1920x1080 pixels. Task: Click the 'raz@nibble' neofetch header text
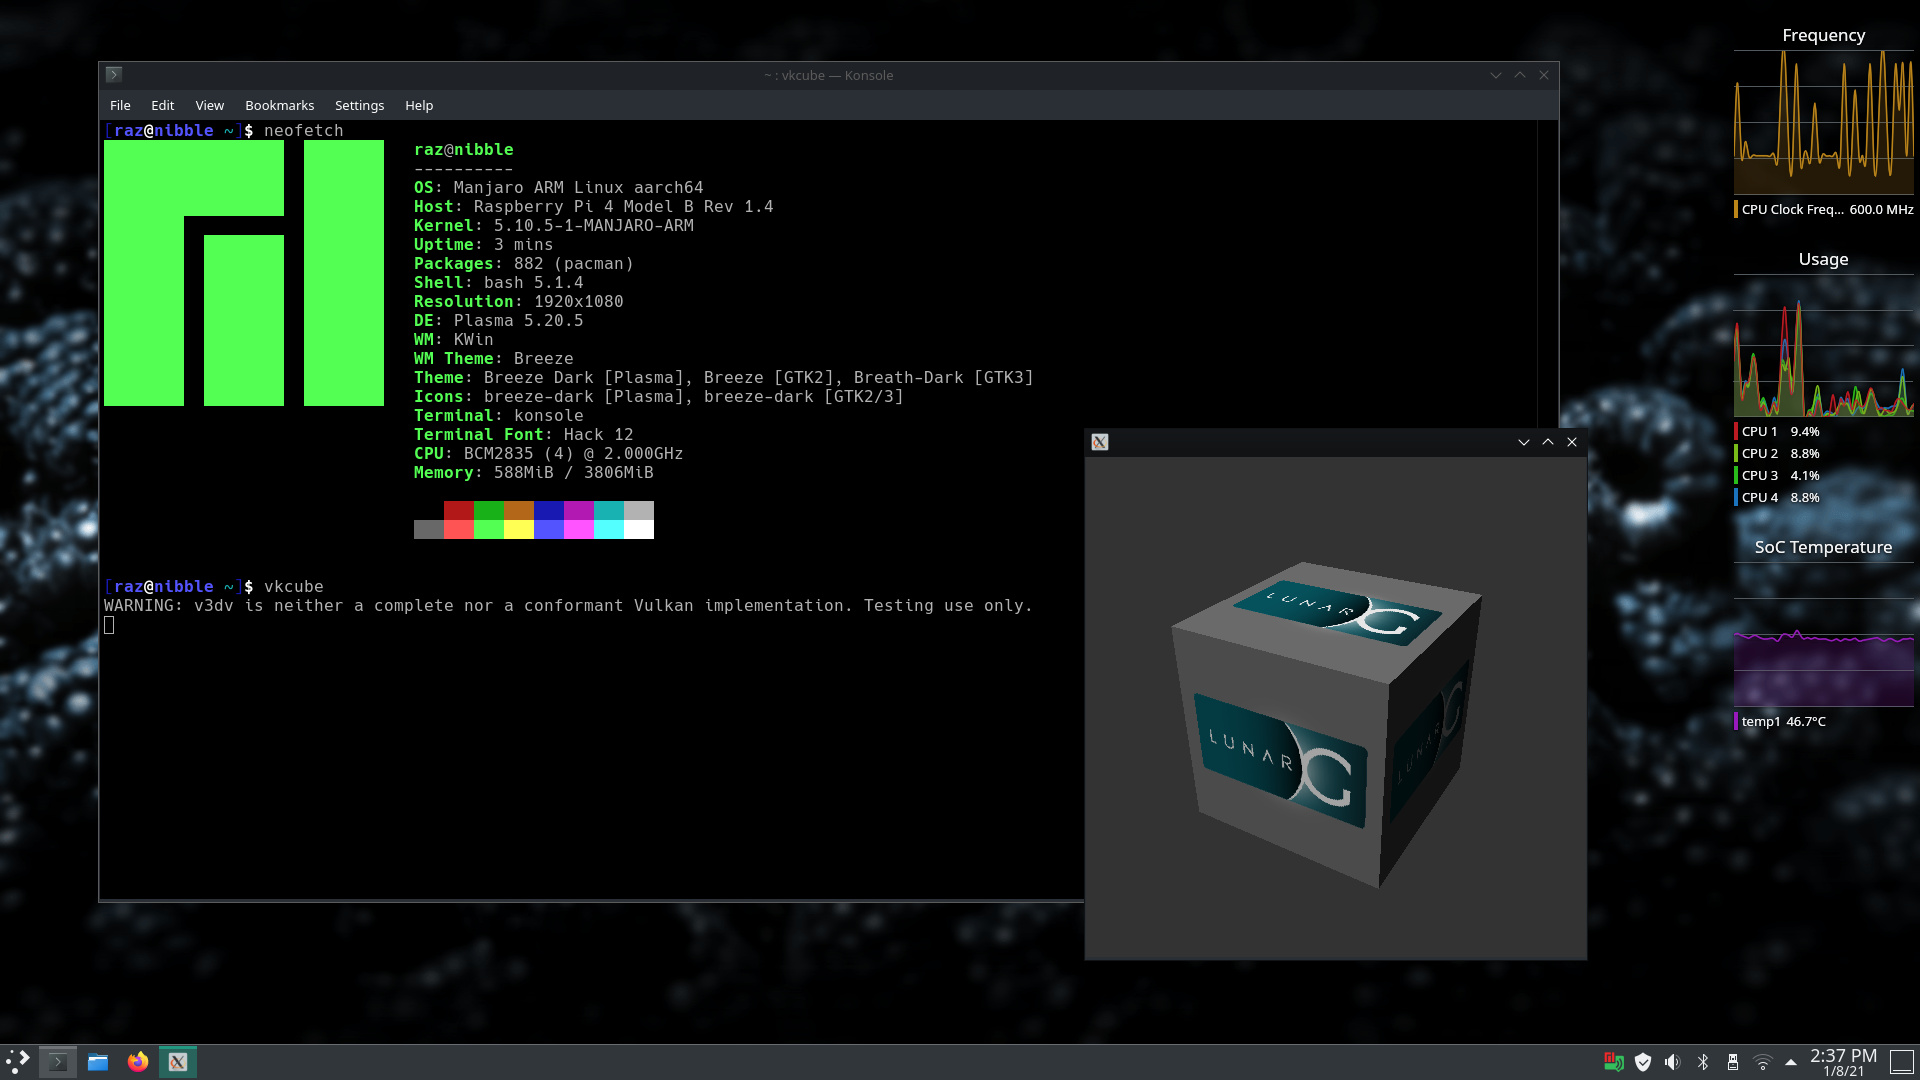click(464, 150)
